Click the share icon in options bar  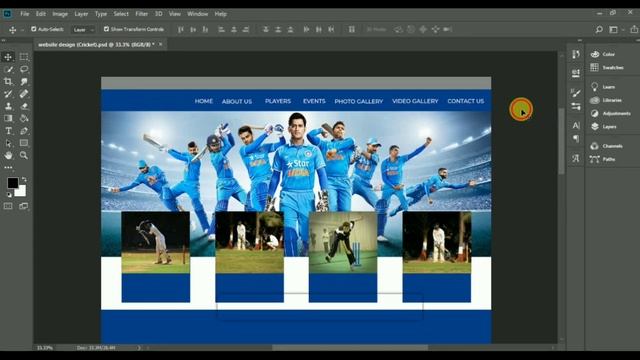pos(633,29)
